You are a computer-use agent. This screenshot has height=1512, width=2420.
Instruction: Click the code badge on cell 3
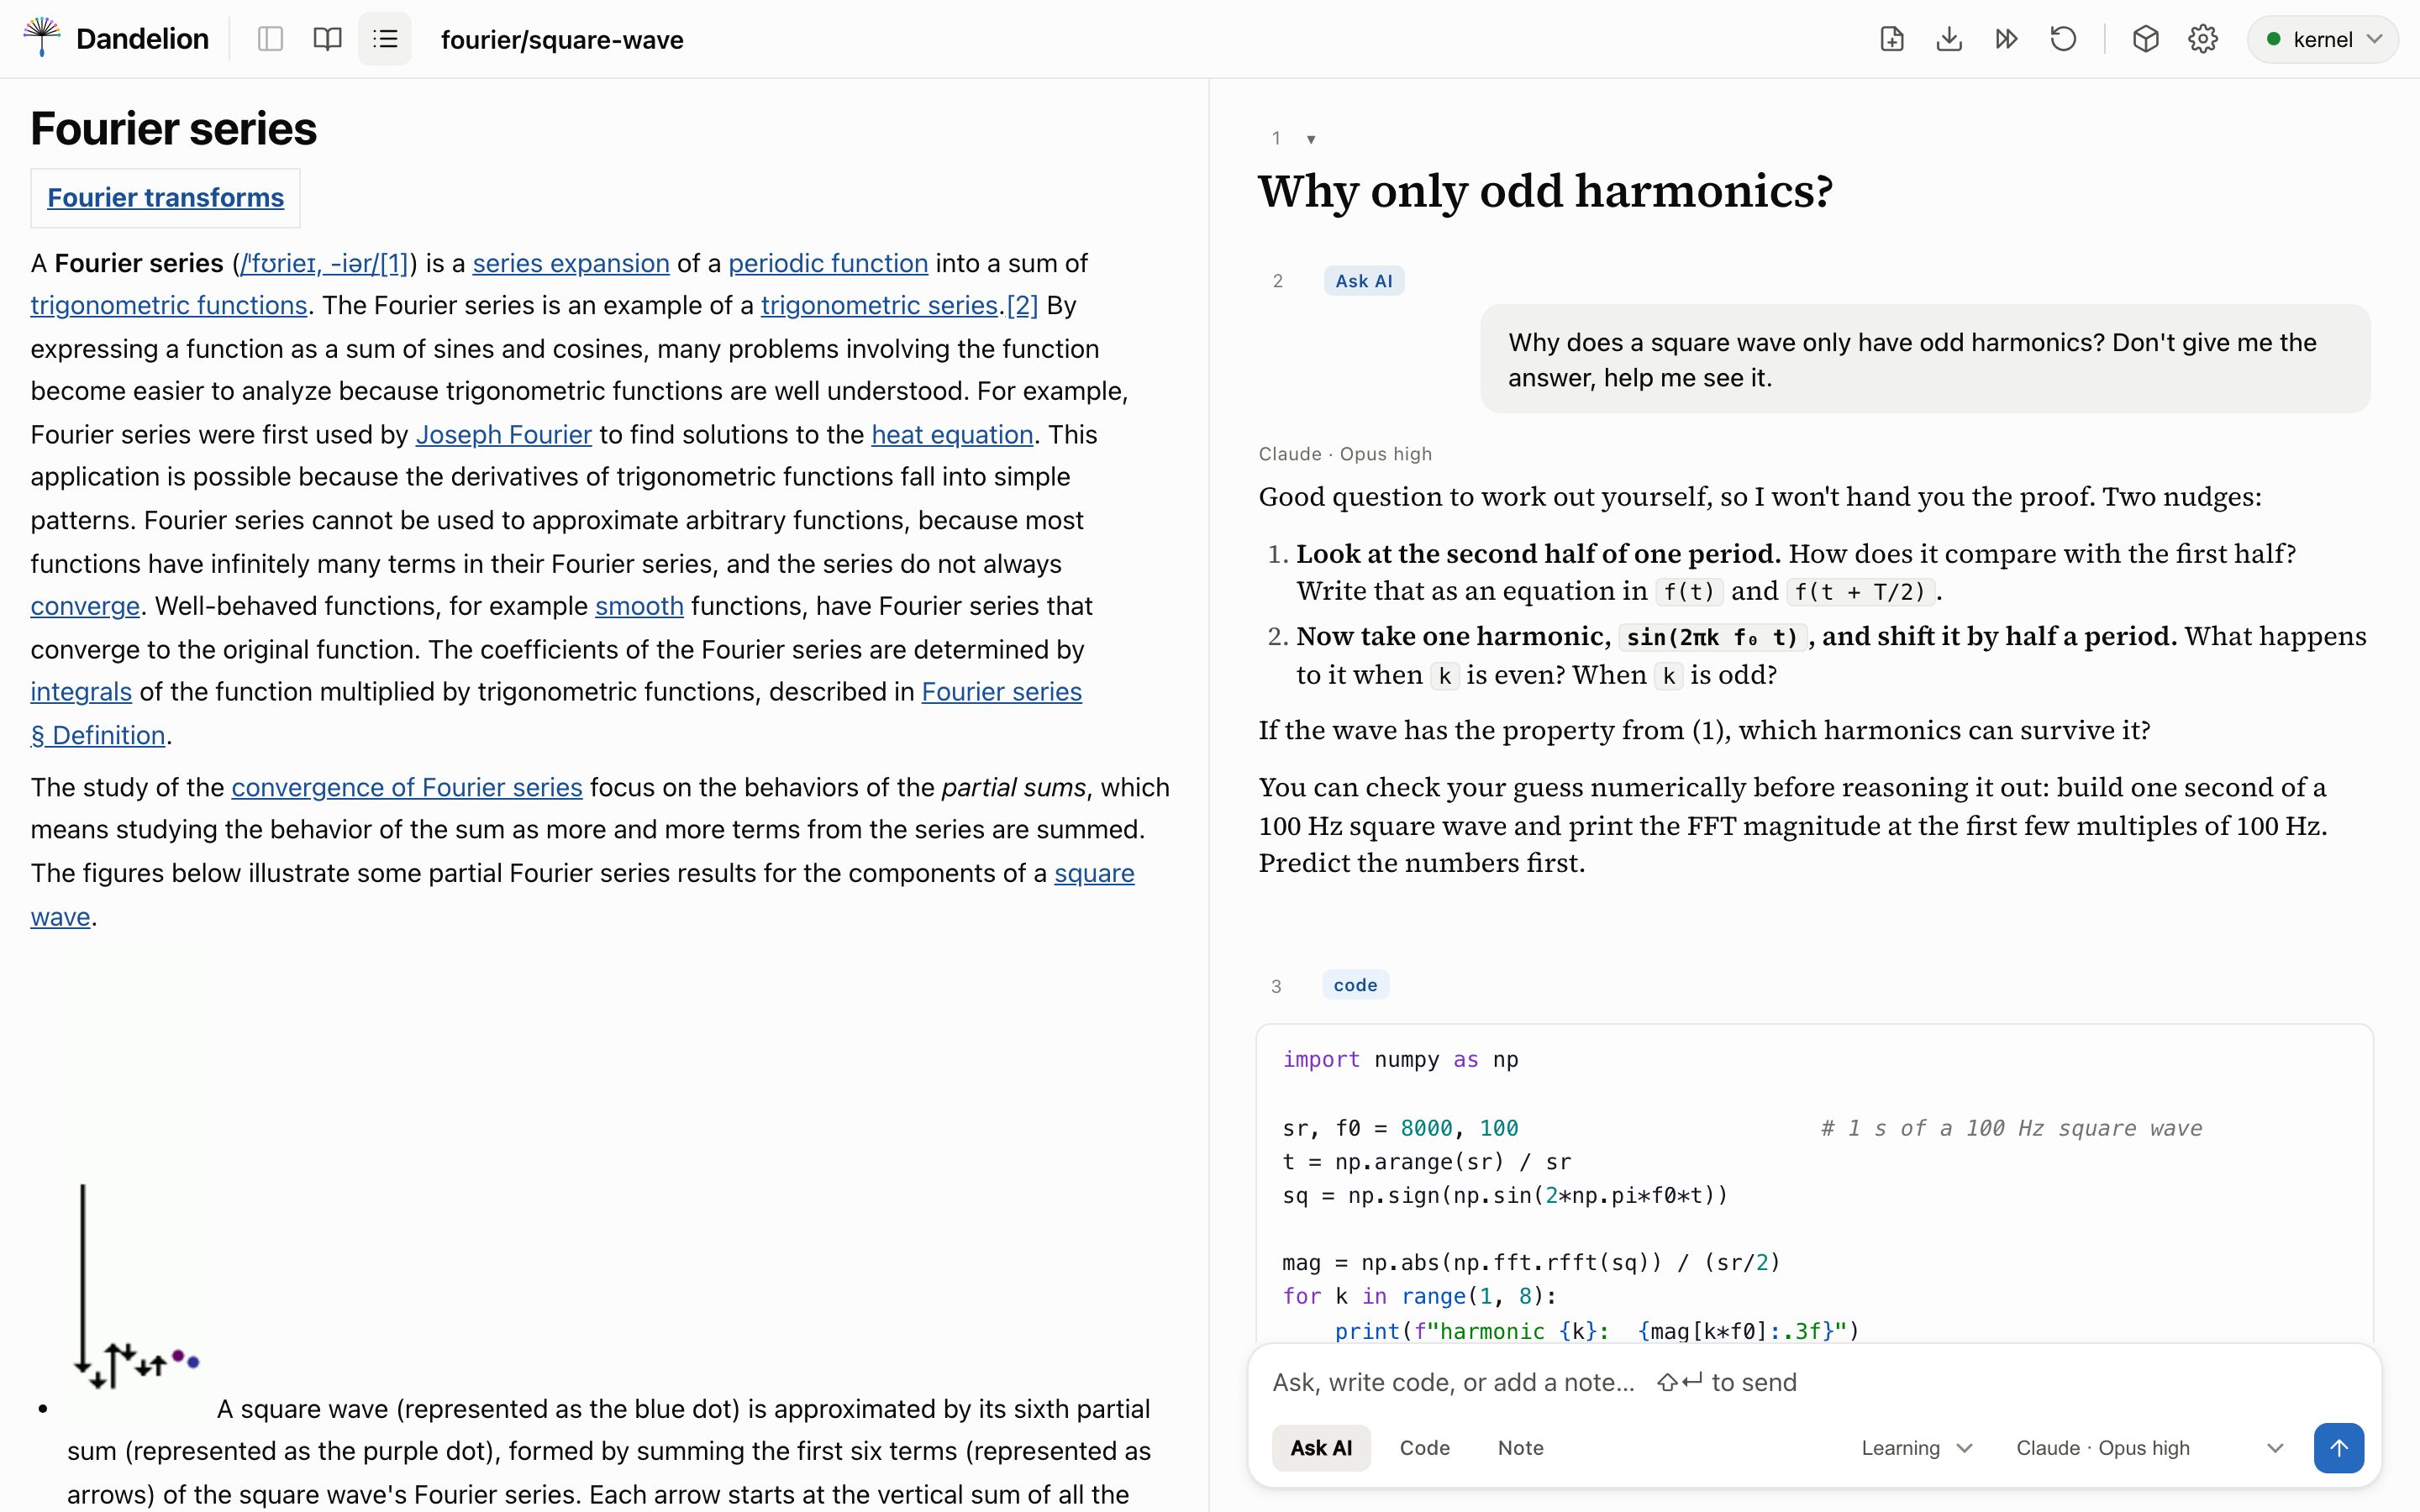[x=1355, y=985]
